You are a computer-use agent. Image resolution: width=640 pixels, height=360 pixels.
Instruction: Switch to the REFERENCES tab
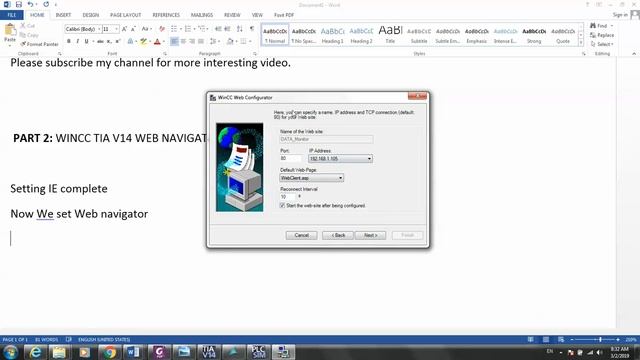click(x=166, y=15)
